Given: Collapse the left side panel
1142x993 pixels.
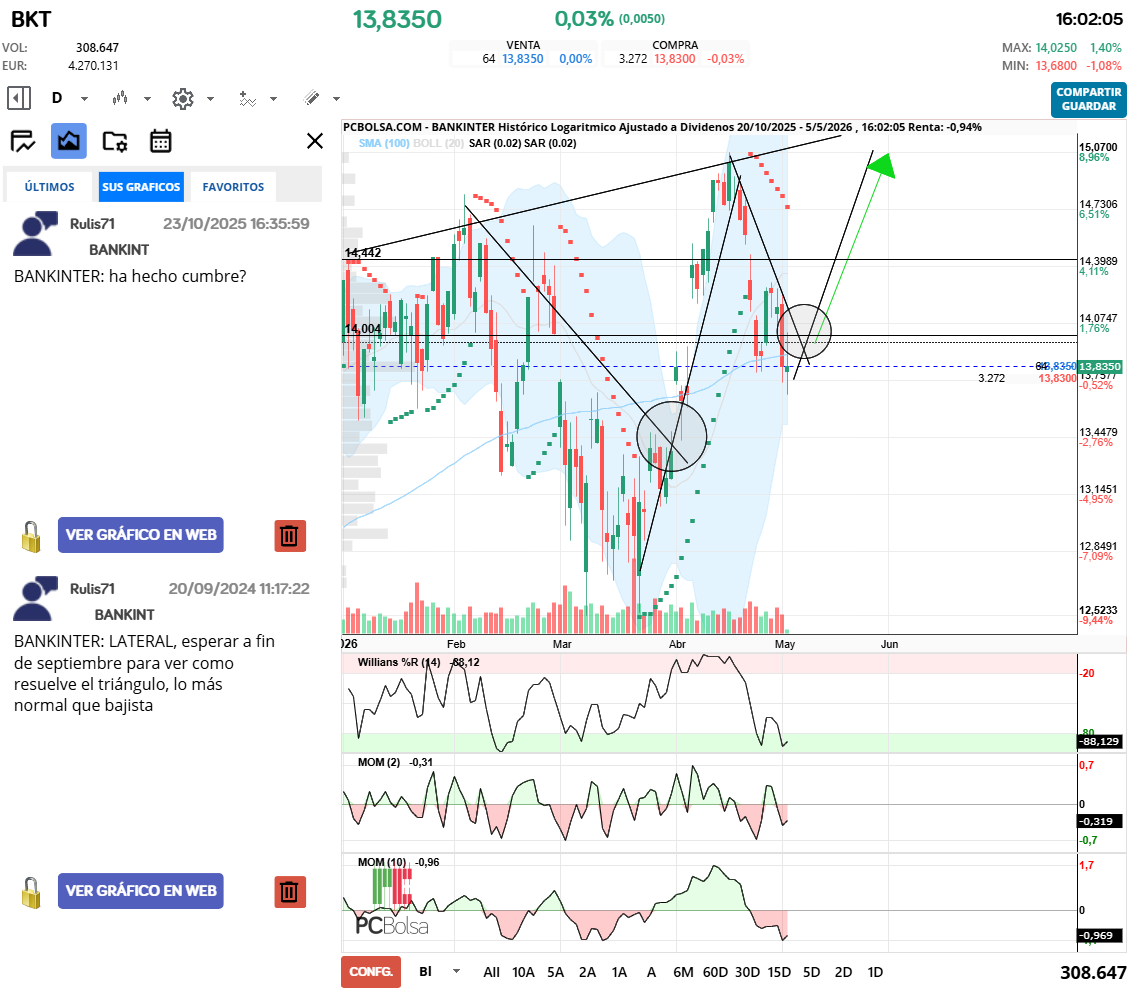Looking at the screenshot, I should pos(19,98).
